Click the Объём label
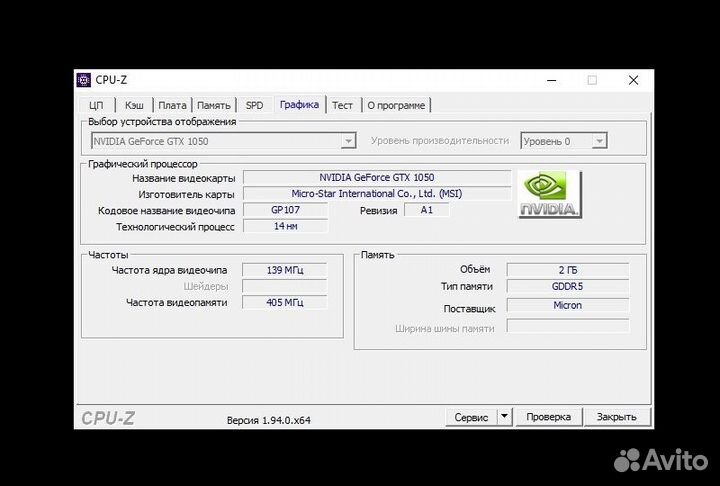The width and height of the screenshot is (720, 486). [475, 269]
